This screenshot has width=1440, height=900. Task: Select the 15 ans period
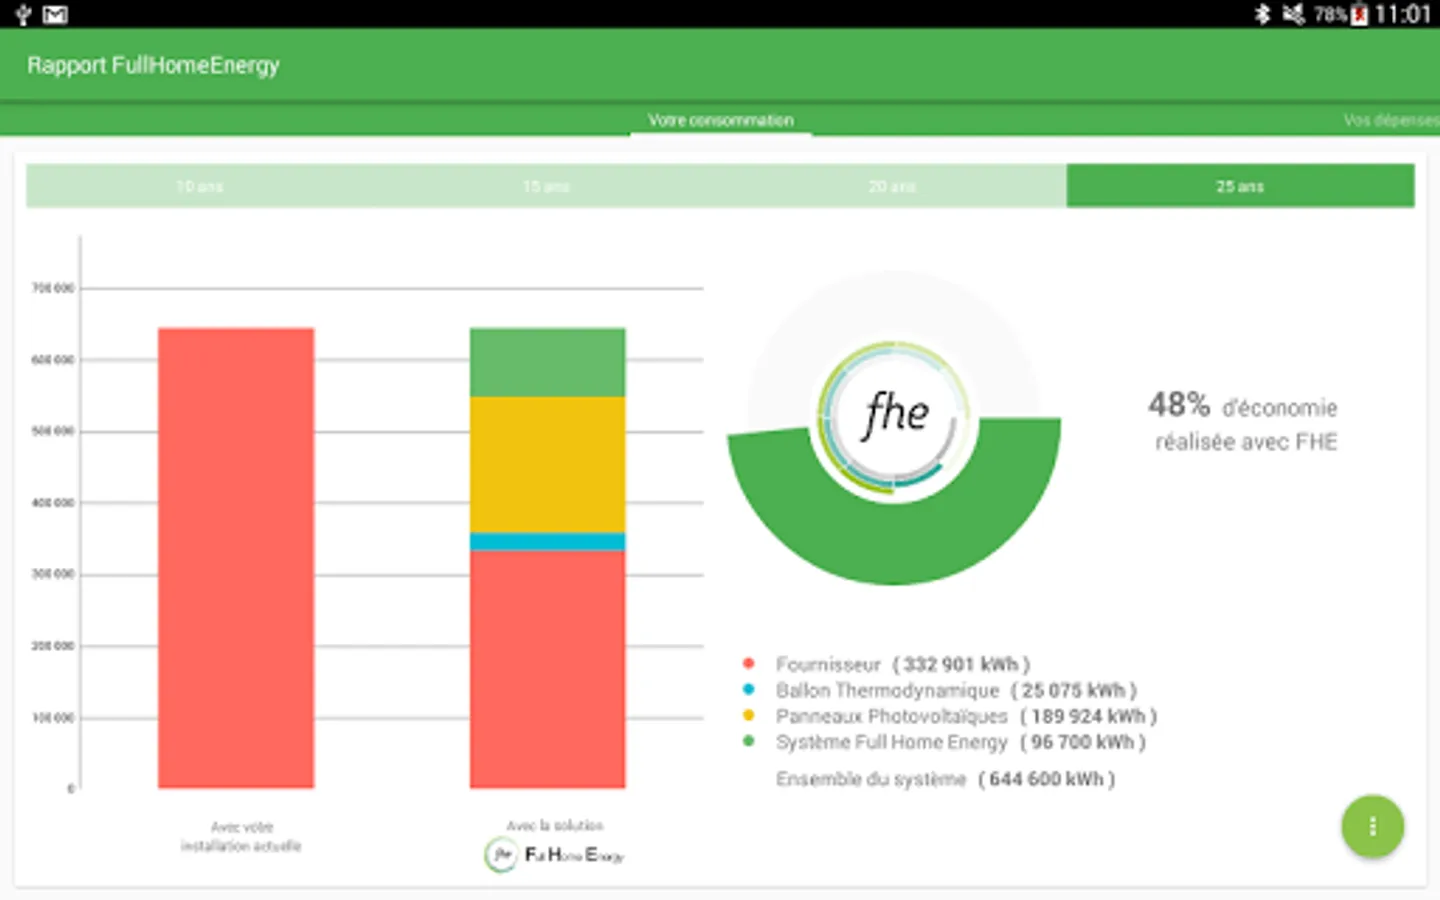tap(546, 186)
